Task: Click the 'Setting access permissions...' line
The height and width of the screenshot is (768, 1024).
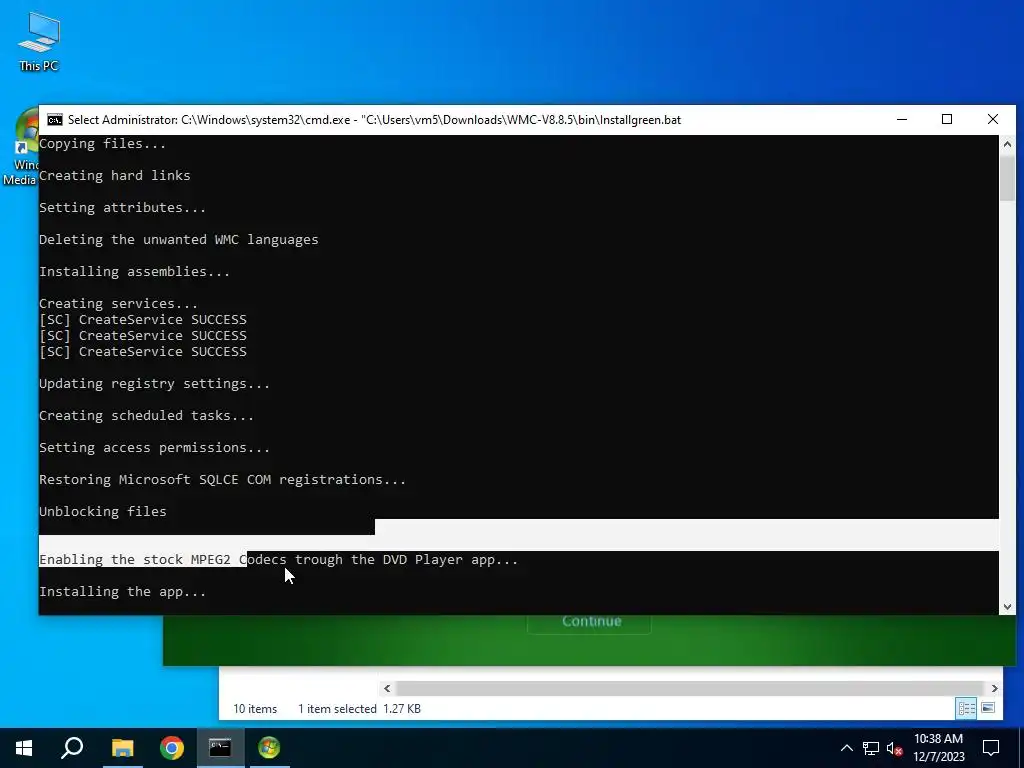Action: tap(154, 447)
